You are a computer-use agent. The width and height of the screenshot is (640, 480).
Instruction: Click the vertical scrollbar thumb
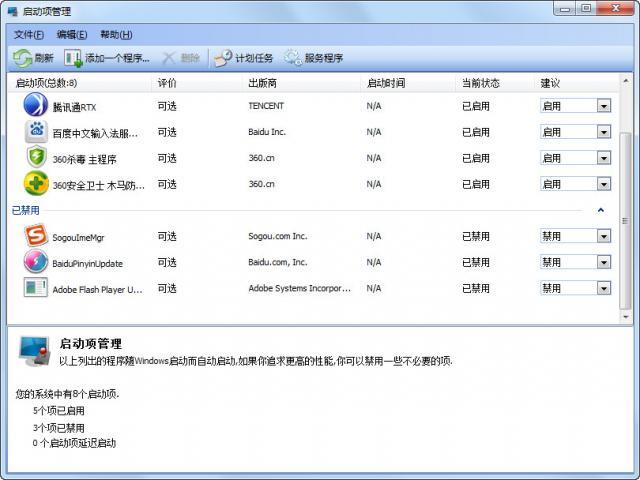coord(626,221)
